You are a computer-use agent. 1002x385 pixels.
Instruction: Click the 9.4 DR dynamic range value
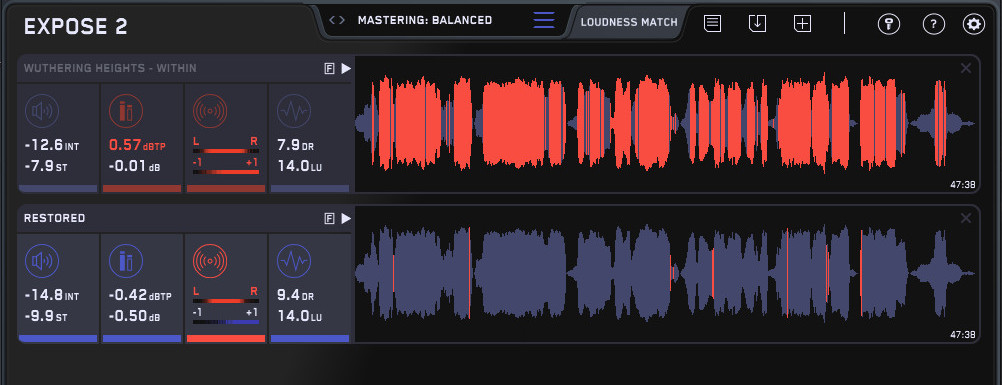coord(296,296)
